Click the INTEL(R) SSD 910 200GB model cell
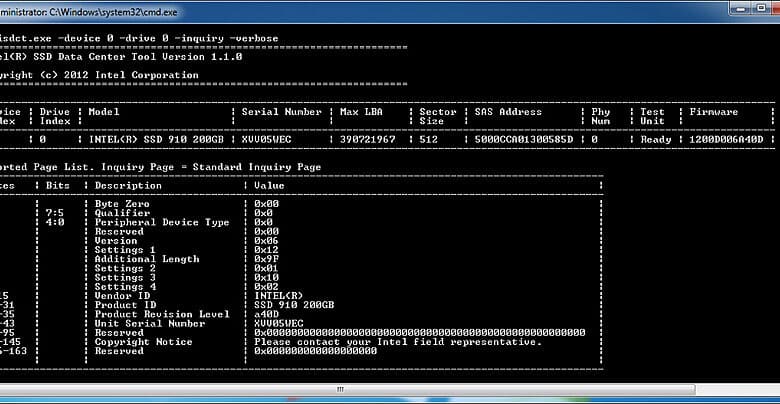The image size is (780, 404). click(156, 140)
